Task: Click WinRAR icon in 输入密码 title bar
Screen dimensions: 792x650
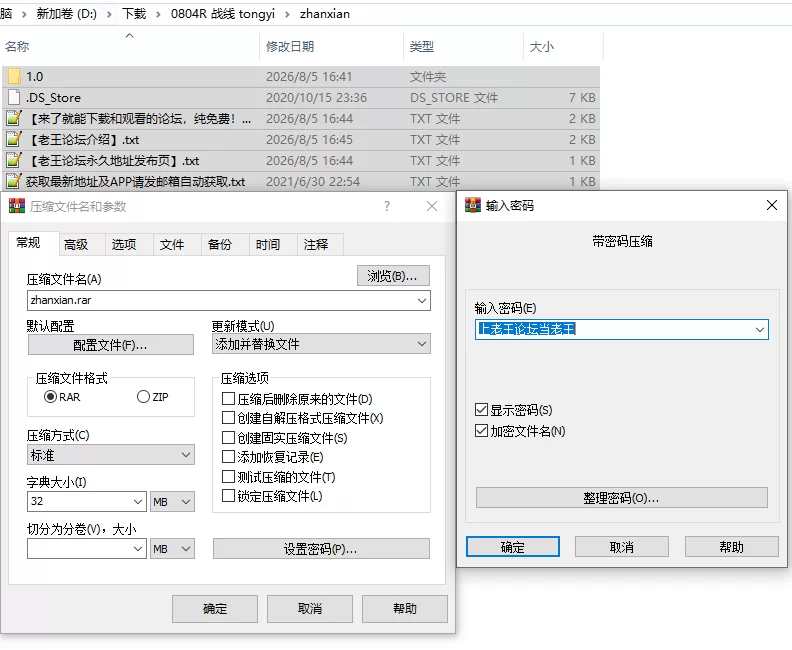Action: [473, 205]
